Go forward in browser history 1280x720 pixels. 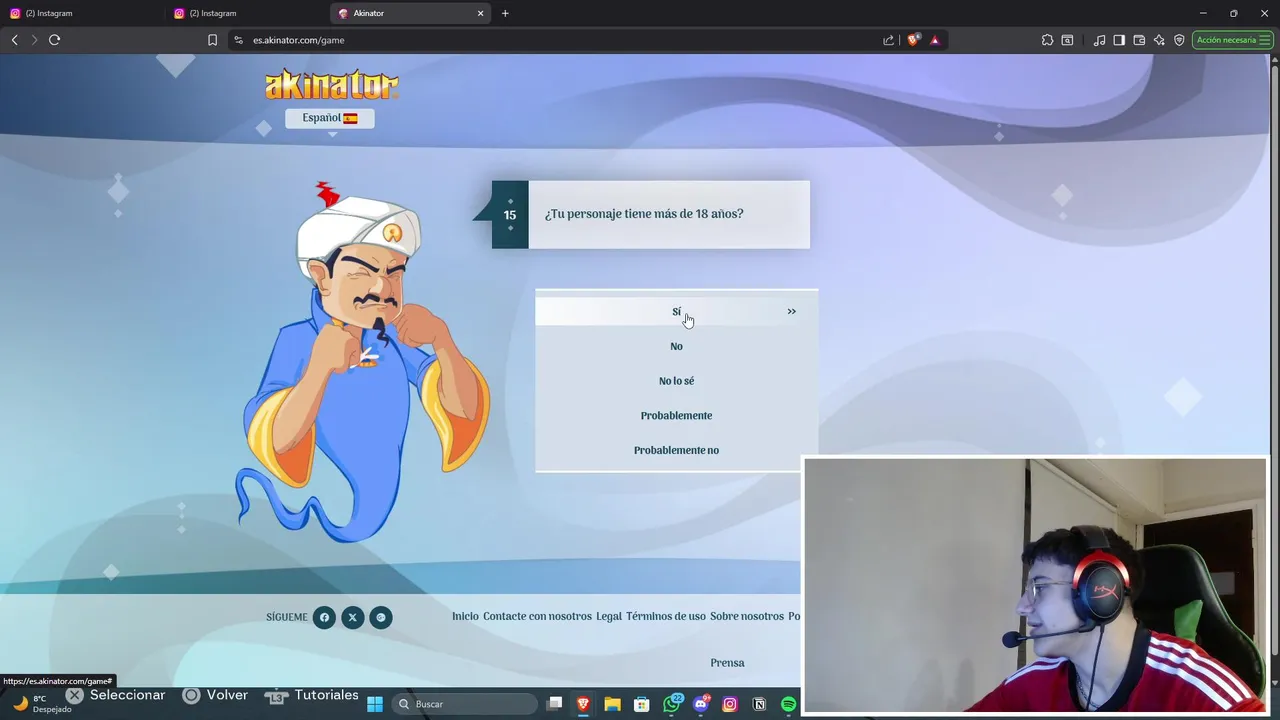[34, 40]
